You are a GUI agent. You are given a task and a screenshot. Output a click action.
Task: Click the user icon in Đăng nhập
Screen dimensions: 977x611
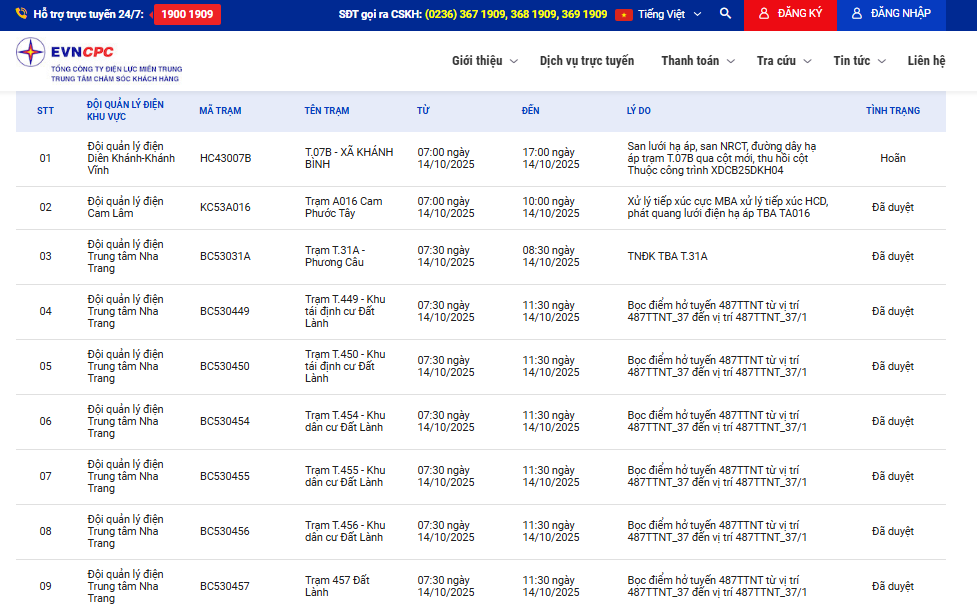(857, 14)
